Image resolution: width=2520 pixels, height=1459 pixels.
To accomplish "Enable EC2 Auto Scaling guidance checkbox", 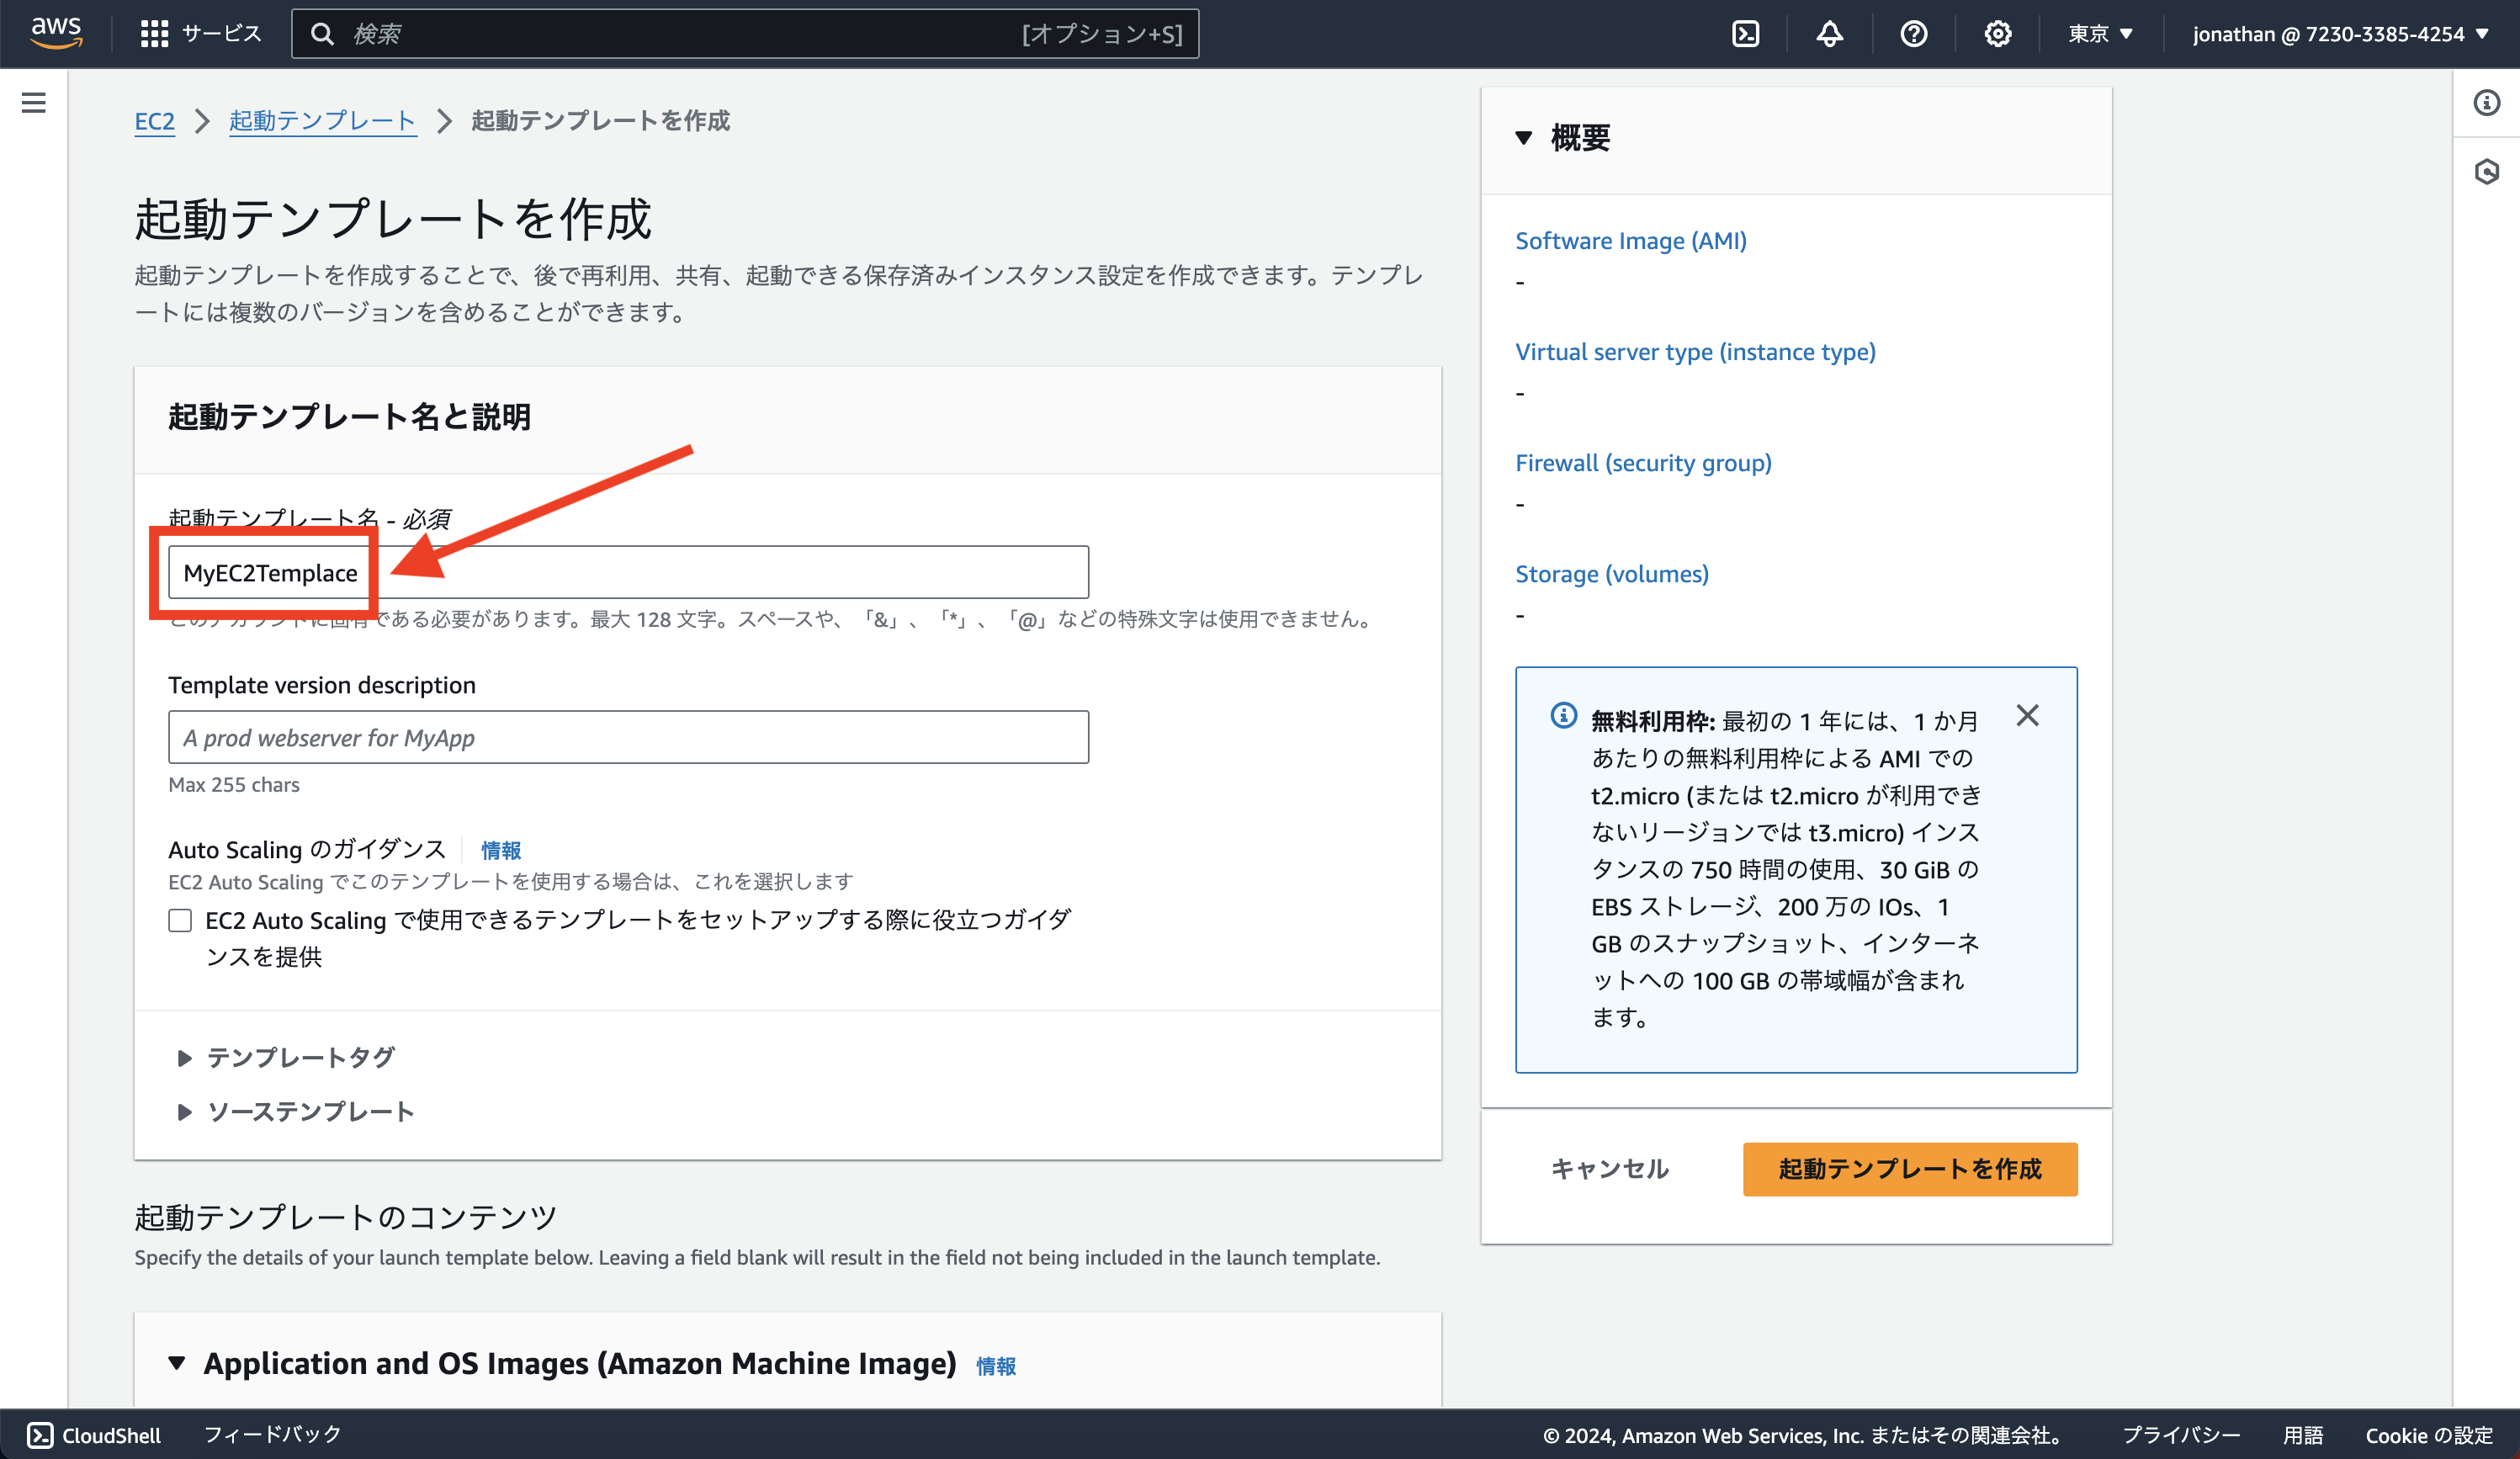I will tap(180, 919).
